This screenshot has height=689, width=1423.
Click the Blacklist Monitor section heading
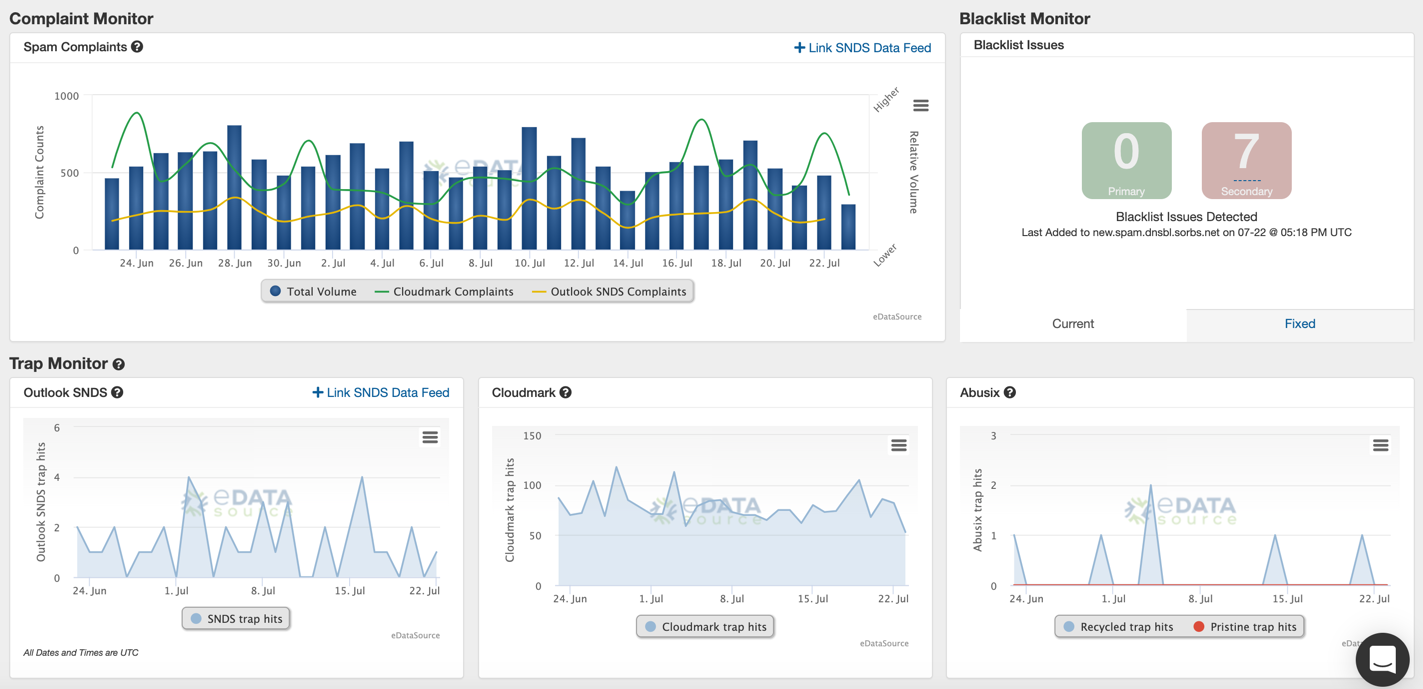coord(1025,19)
